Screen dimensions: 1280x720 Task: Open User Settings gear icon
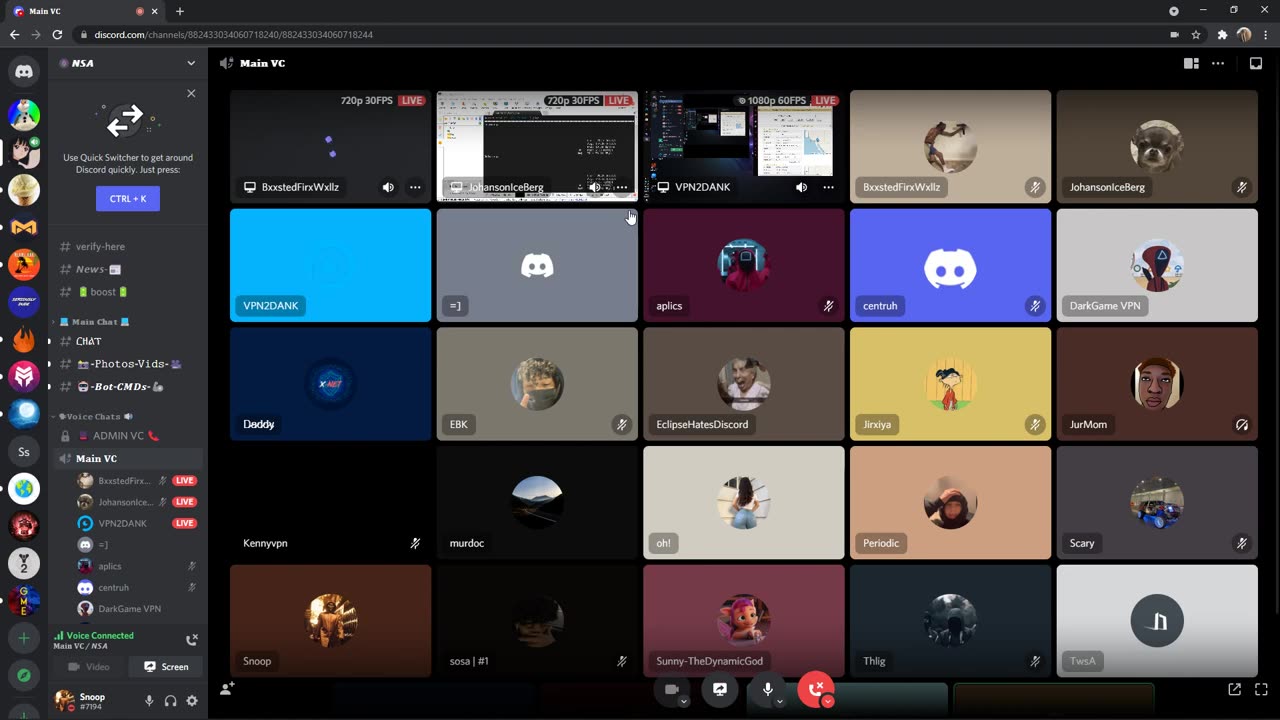tap(192, 701)
